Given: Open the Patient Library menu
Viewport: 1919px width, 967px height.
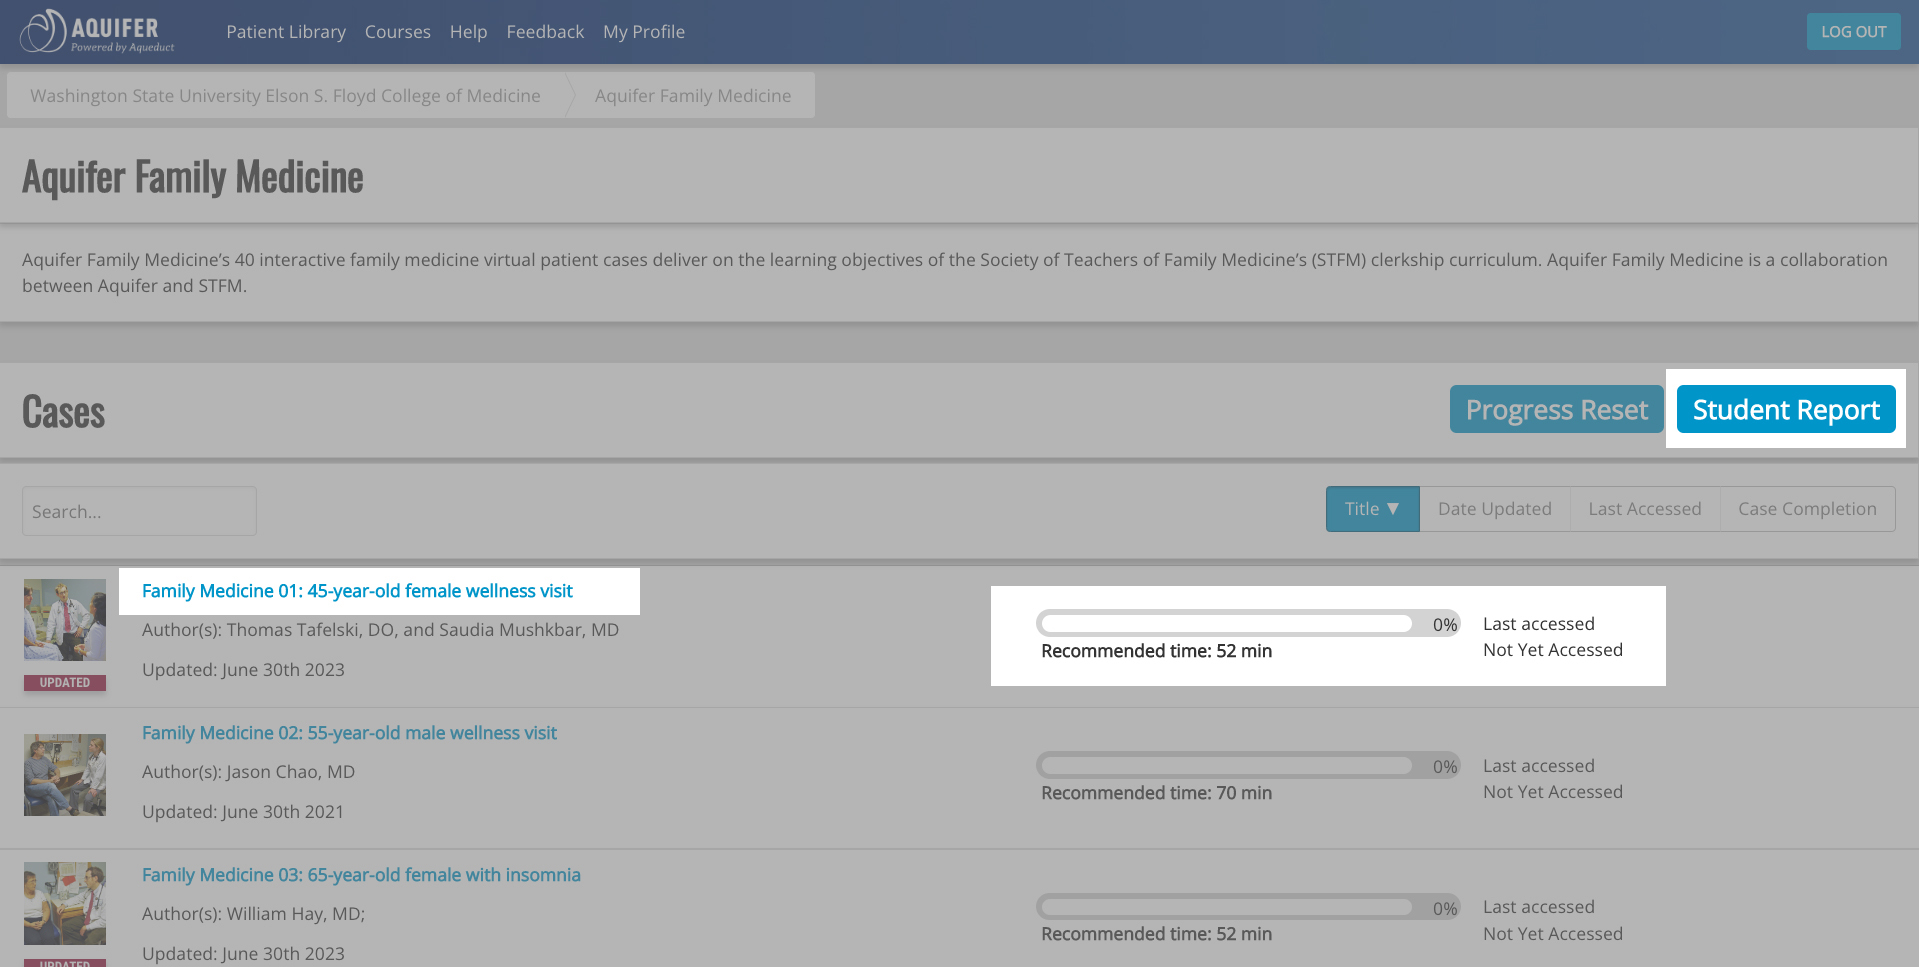Looking at the screenshot, I should click(x=286, y=32).
